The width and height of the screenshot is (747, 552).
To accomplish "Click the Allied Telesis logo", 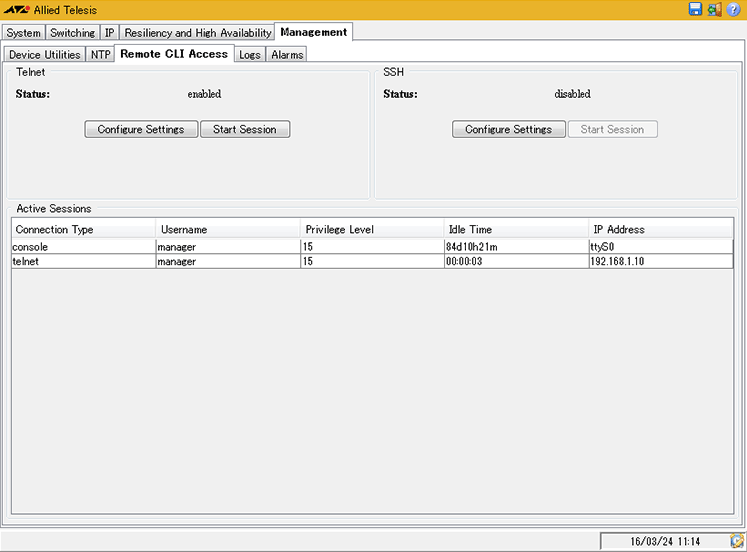I will pos(17,10).
